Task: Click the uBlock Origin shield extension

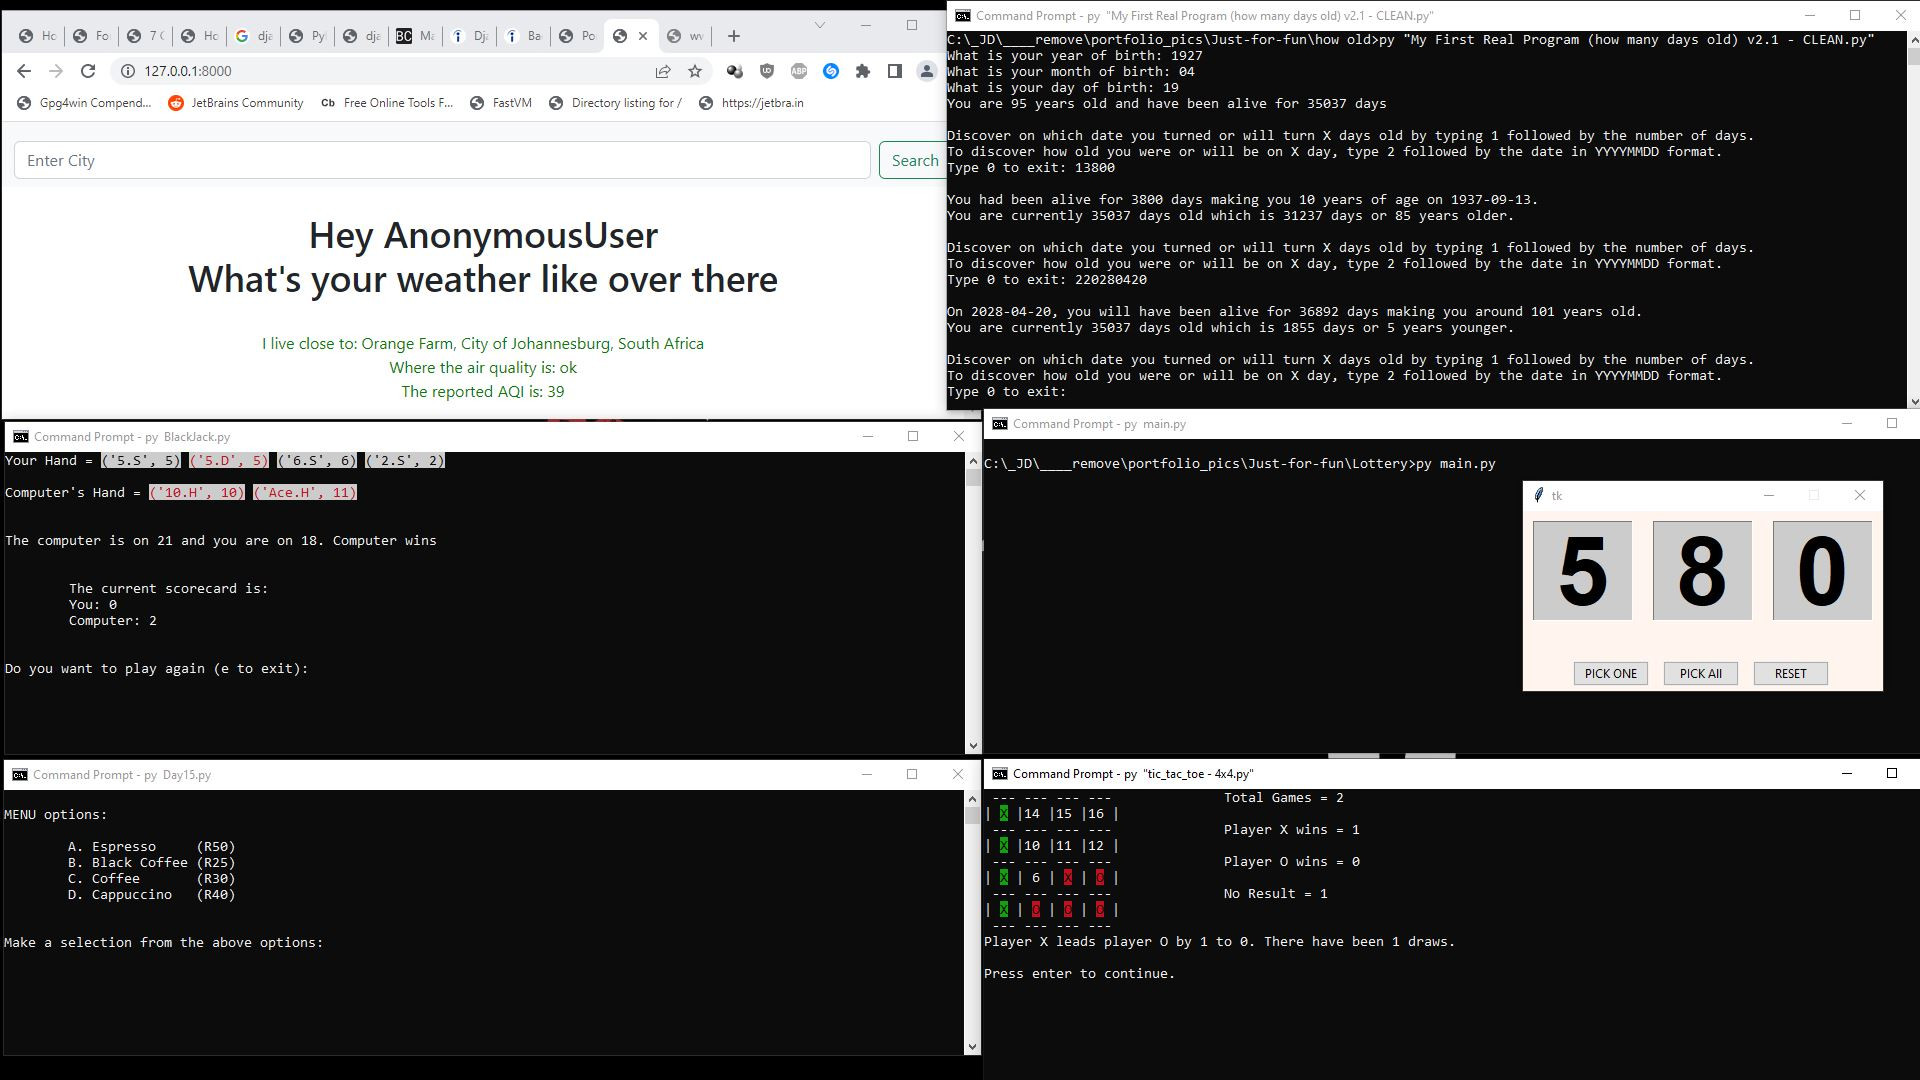Action: pos(767,71)
